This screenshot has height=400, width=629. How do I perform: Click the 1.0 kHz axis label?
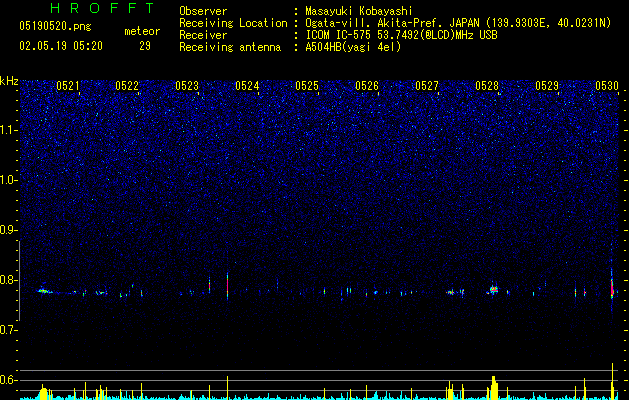point(8,180)
